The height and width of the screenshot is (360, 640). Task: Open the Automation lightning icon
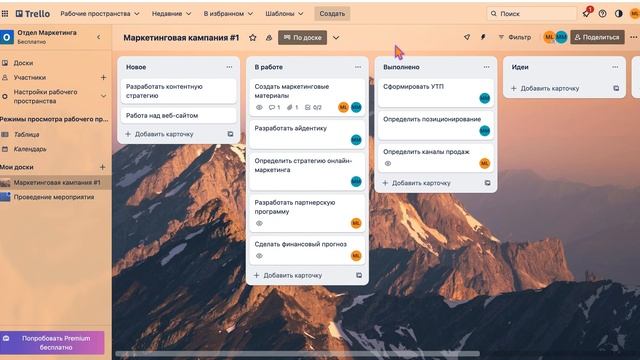click(483, 37)
